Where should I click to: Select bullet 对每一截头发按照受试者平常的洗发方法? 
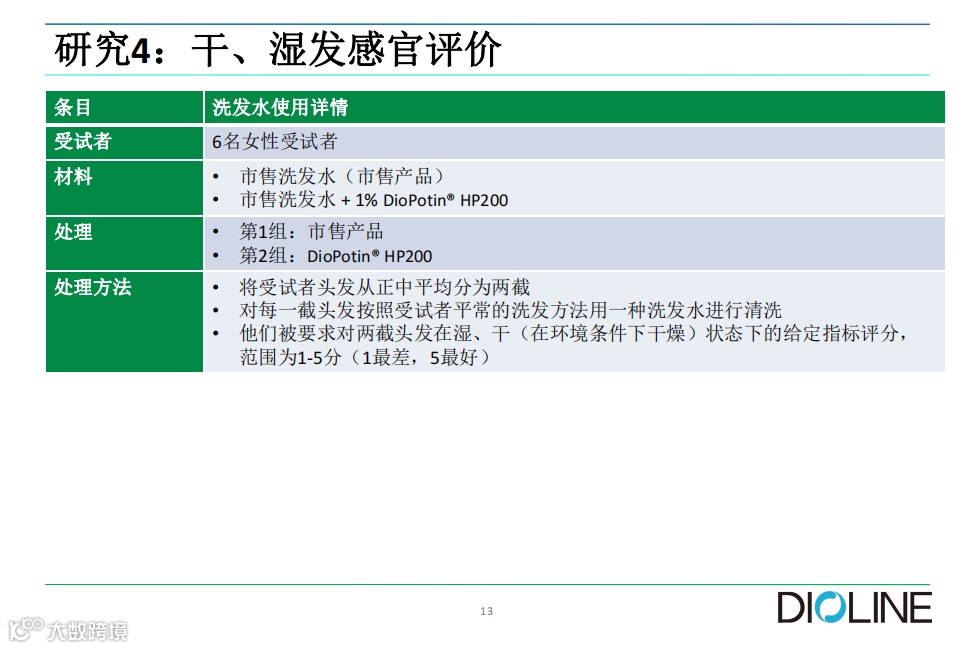511,310
